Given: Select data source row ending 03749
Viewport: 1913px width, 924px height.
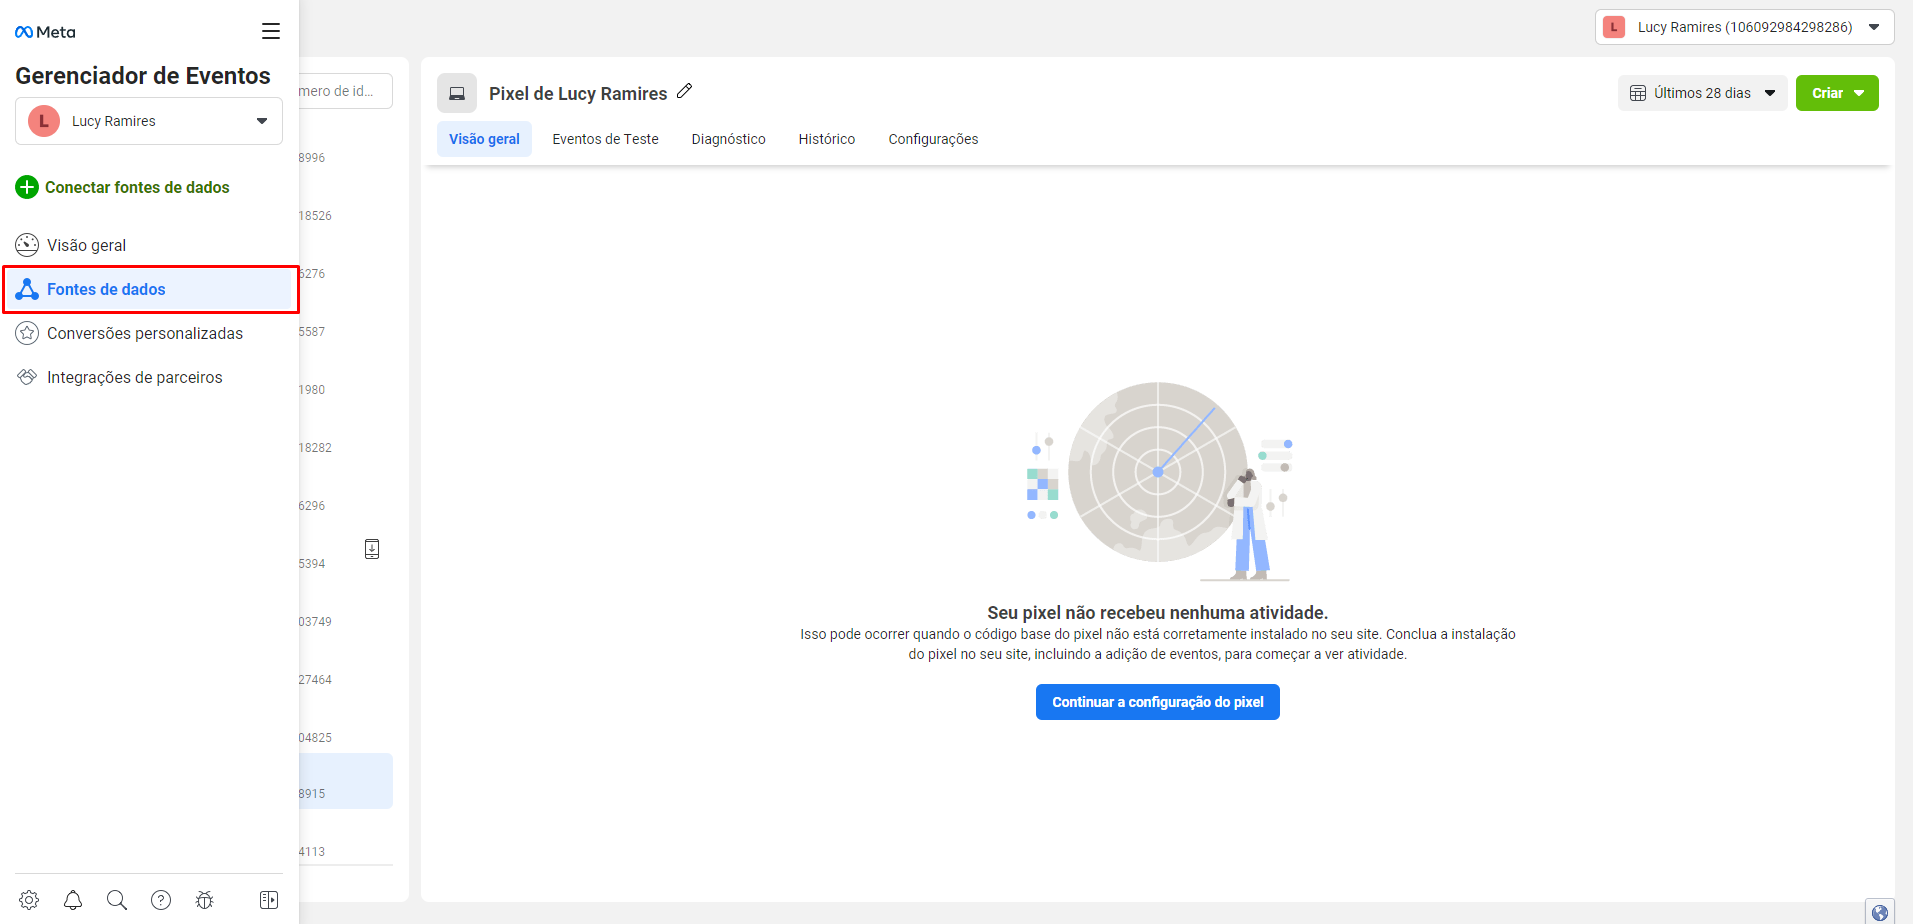Looking at the screenshot, I should point(346,621).
